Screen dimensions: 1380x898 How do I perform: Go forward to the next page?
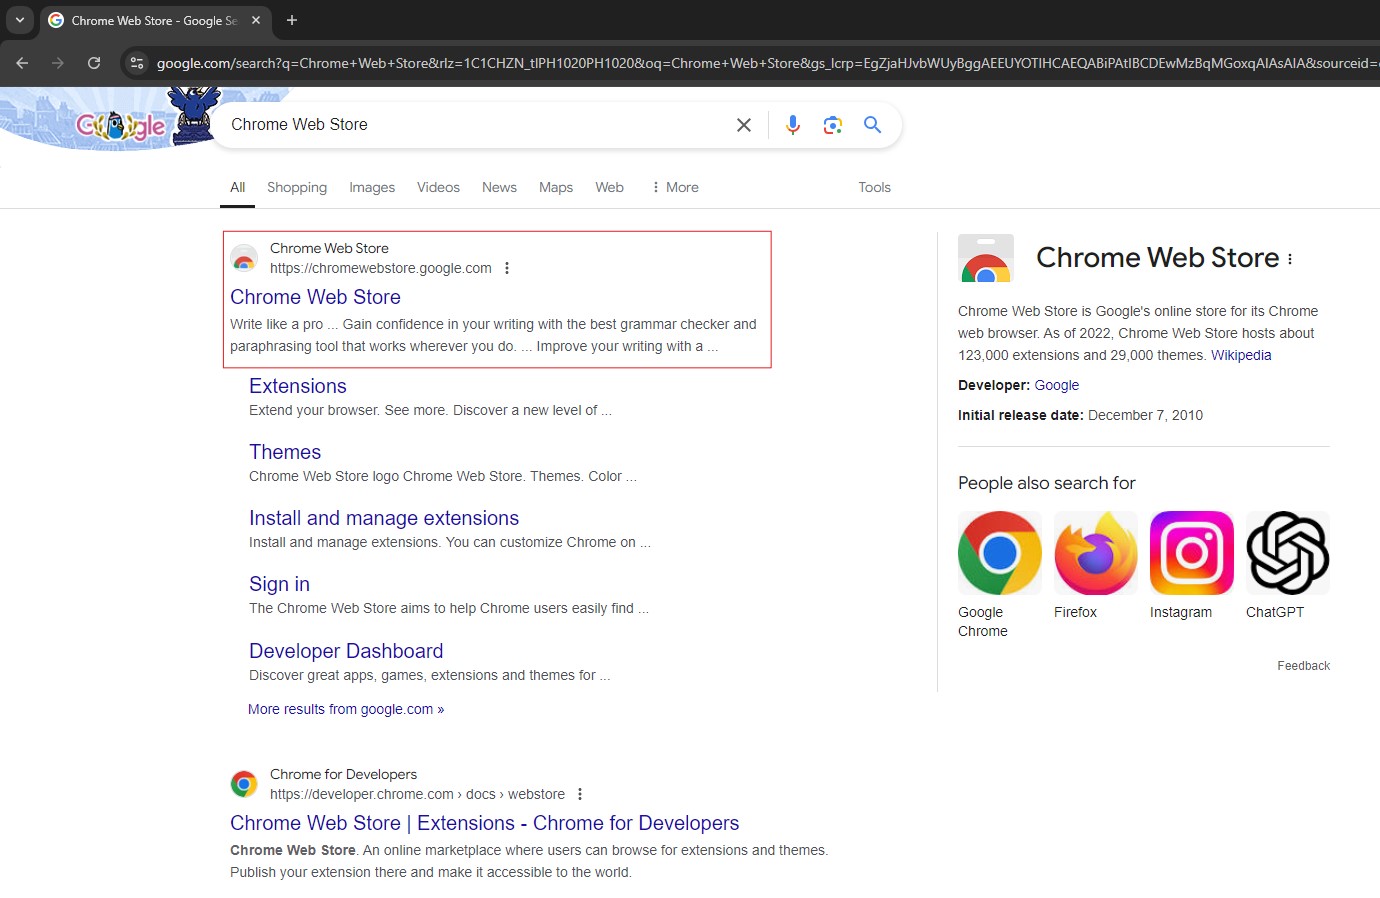click(x=58, y=63)
